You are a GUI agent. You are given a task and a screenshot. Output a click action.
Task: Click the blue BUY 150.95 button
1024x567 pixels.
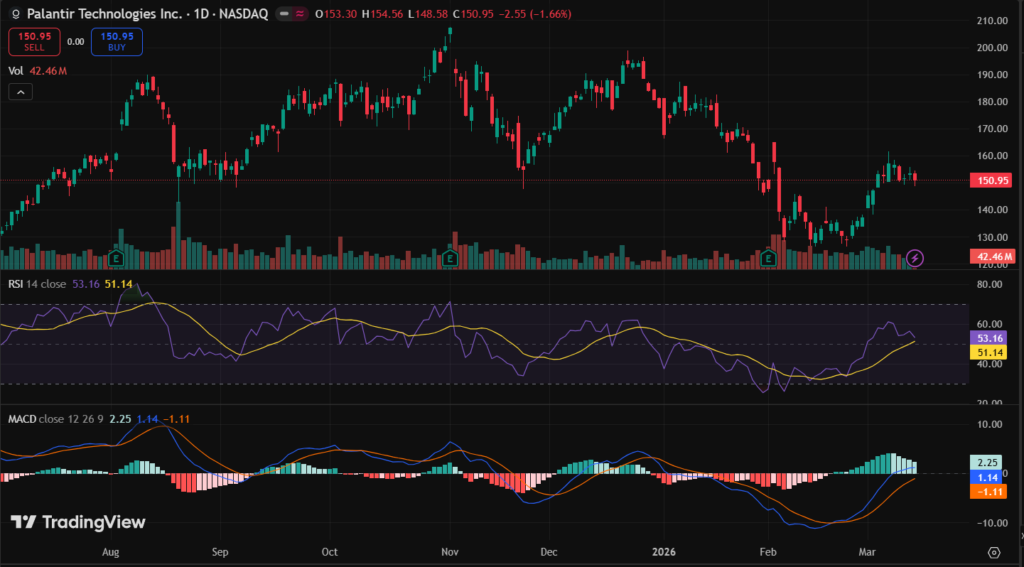[116, 41]
